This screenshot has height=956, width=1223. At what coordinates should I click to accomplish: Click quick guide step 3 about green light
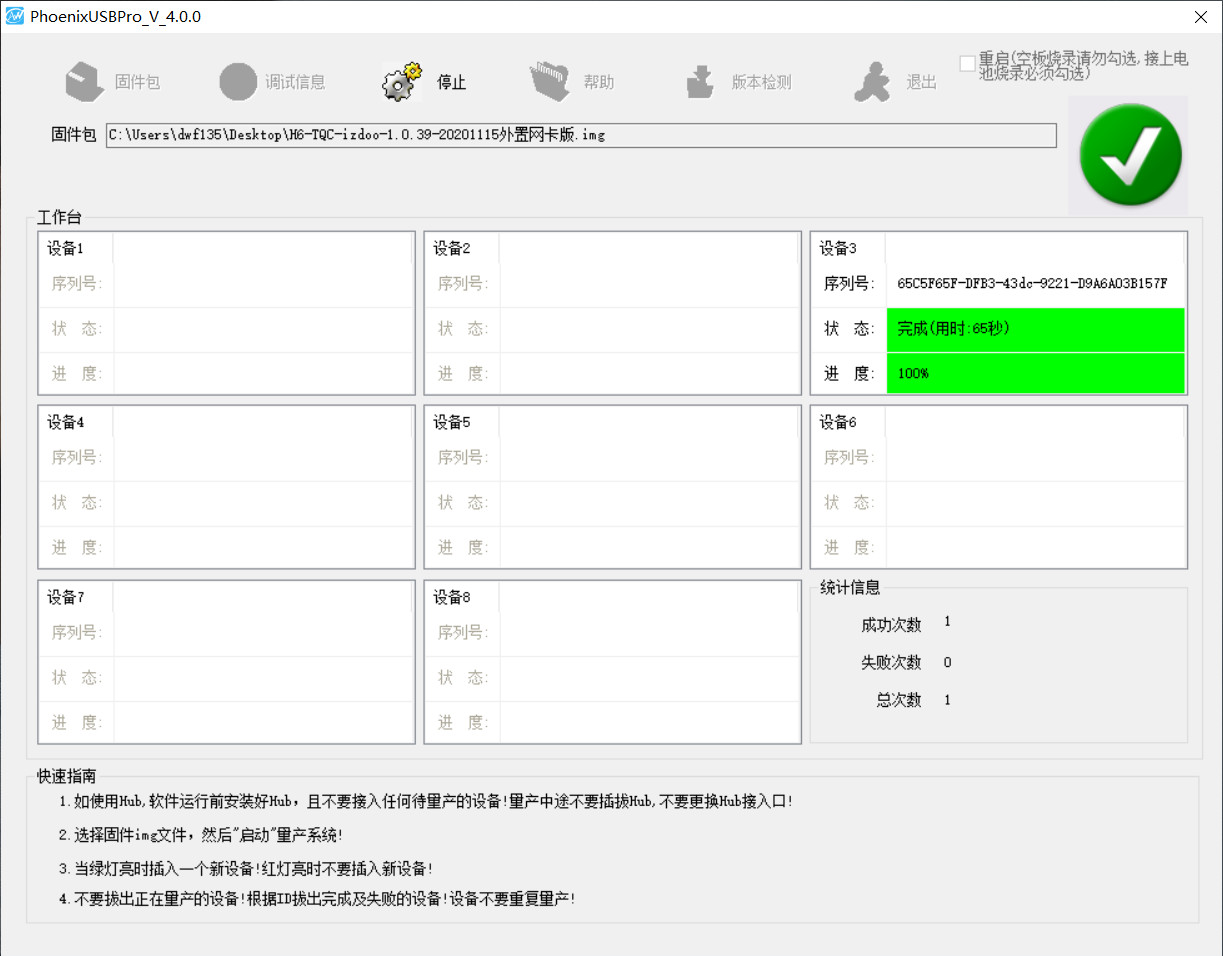[245, 868]
